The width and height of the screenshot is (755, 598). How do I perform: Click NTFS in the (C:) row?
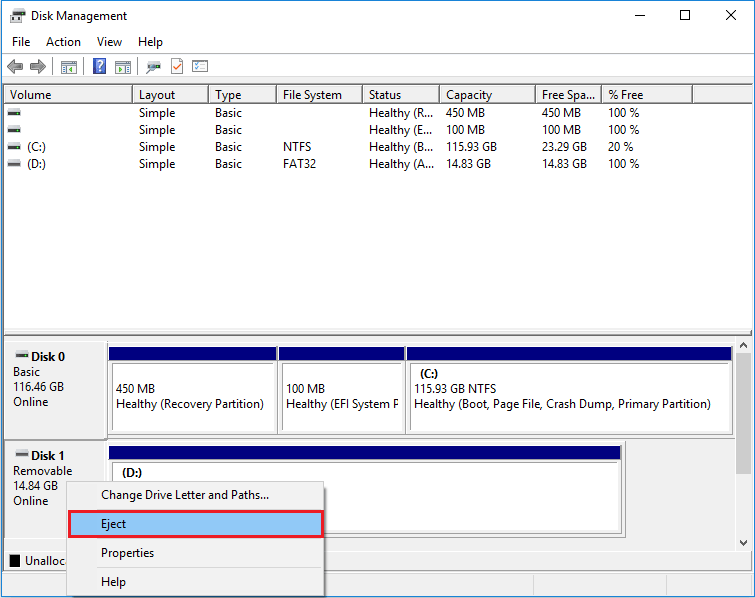tap(297, 147)
